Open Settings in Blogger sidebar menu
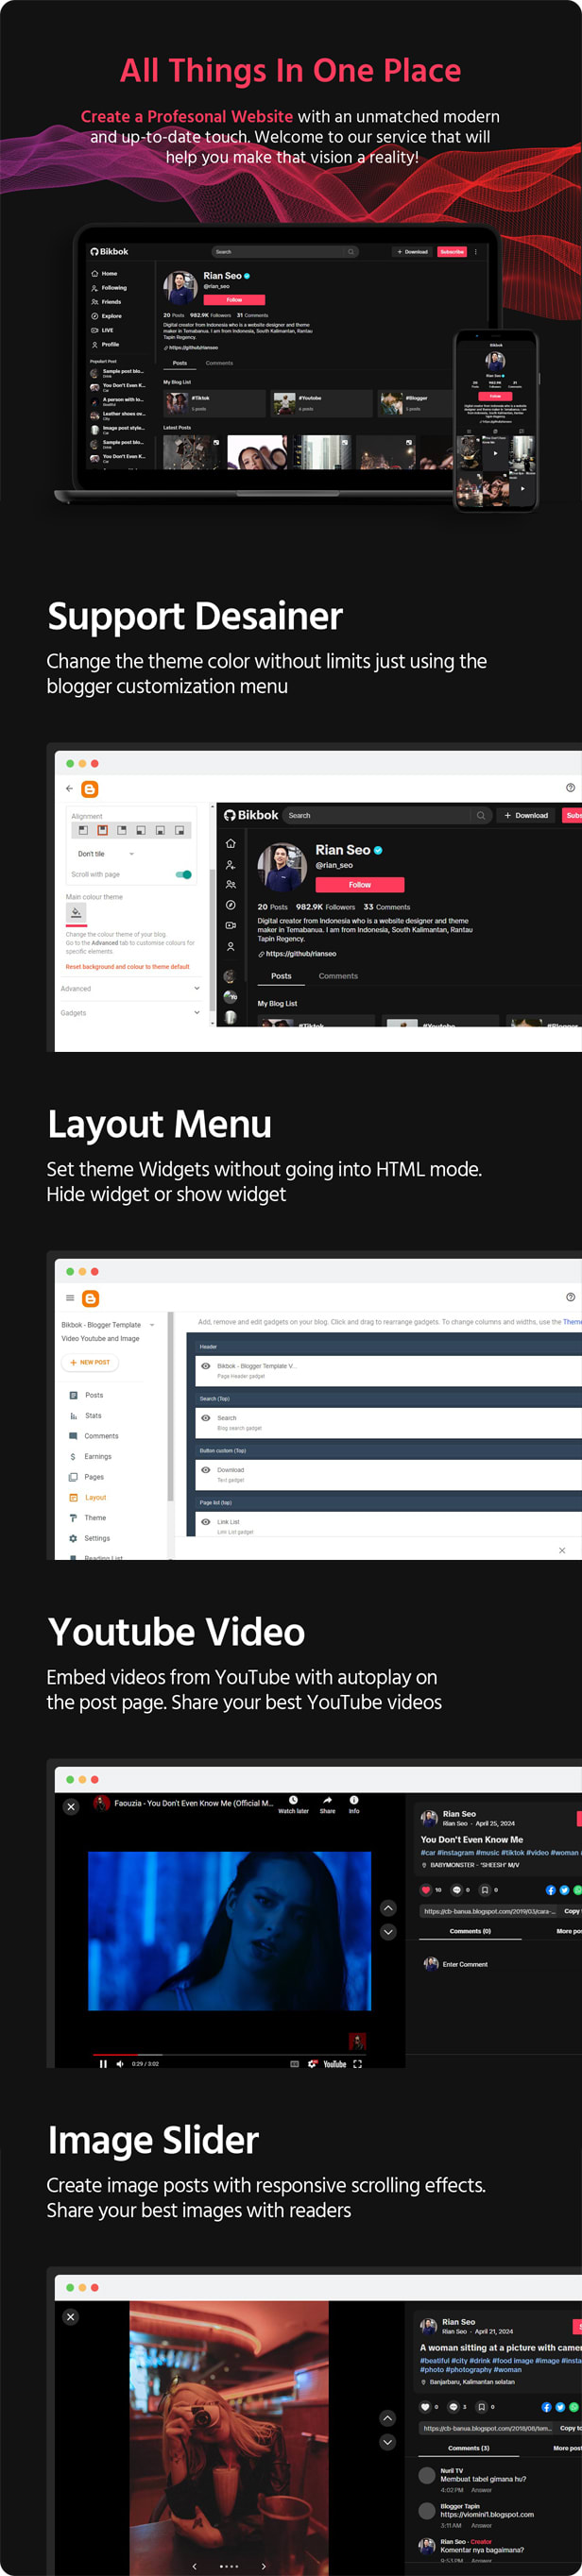 point(90,1538)
